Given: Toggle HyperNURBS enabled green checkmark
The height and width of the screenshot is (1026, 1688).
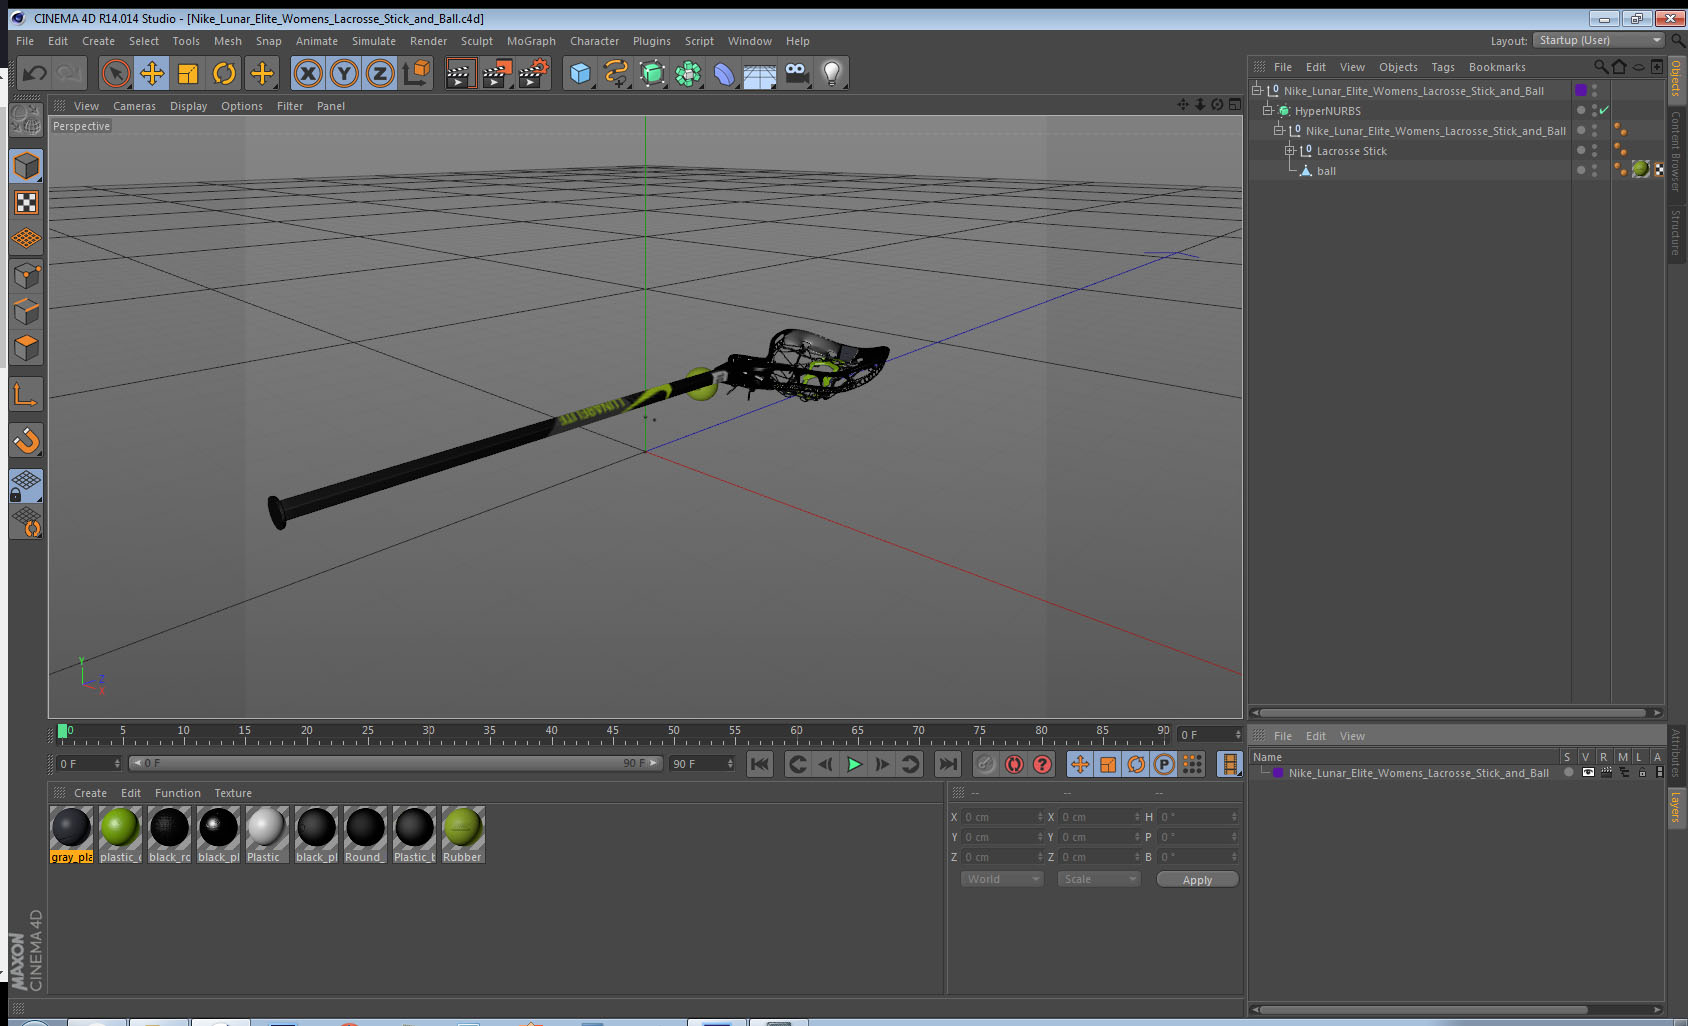Looking at the screenshot, I should pyautogui.click(x=1604, y=111).
